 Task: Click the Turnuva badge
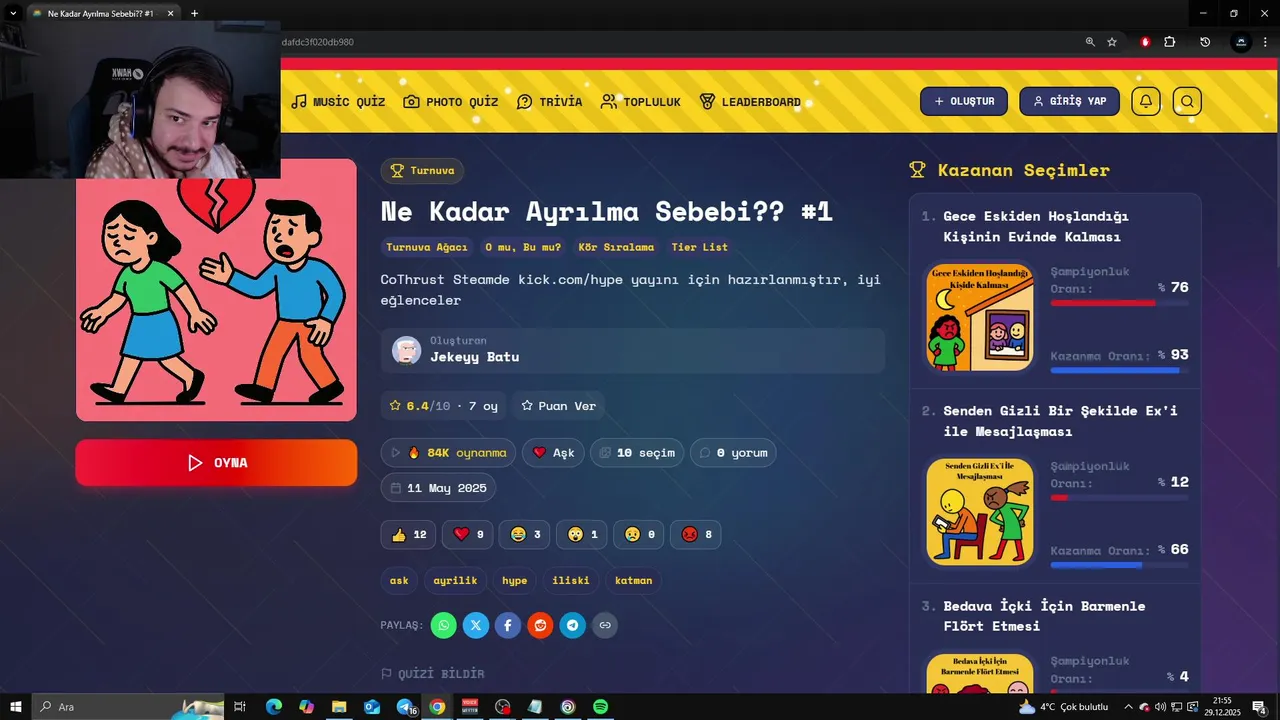pos(422,171)
